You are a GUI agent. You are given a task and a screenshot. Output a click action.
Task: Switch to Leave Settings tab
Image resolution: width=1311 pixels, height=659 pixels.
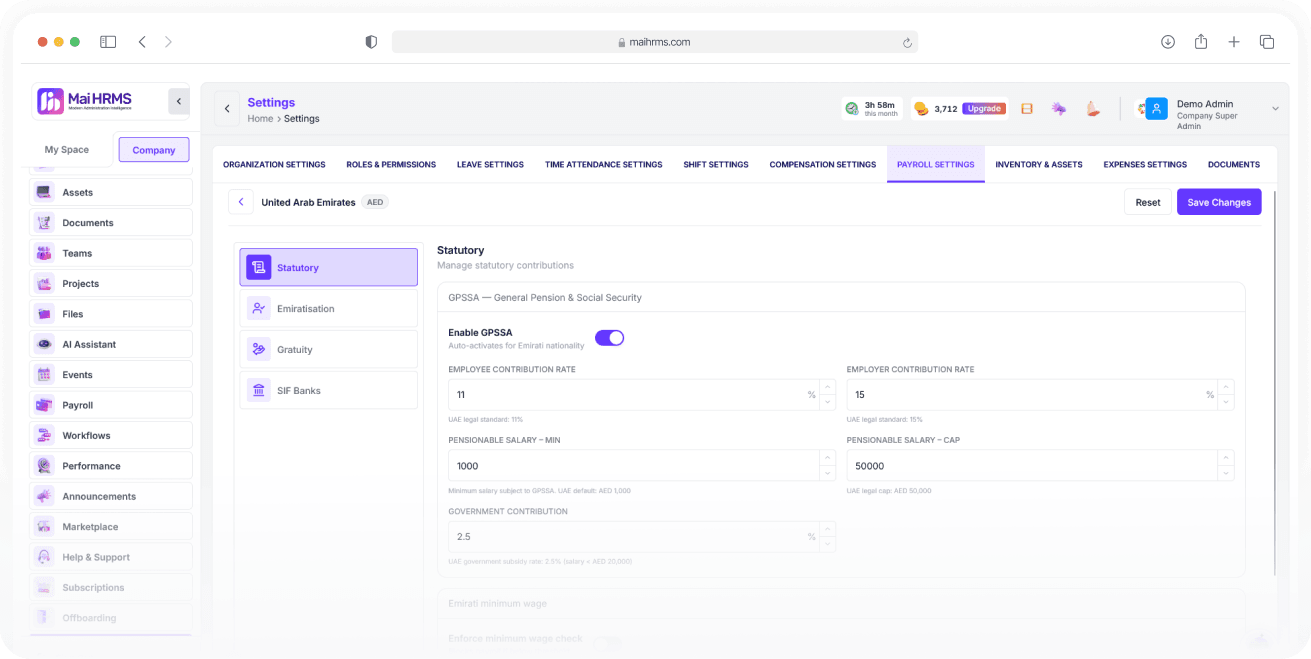tap(490, 165)
